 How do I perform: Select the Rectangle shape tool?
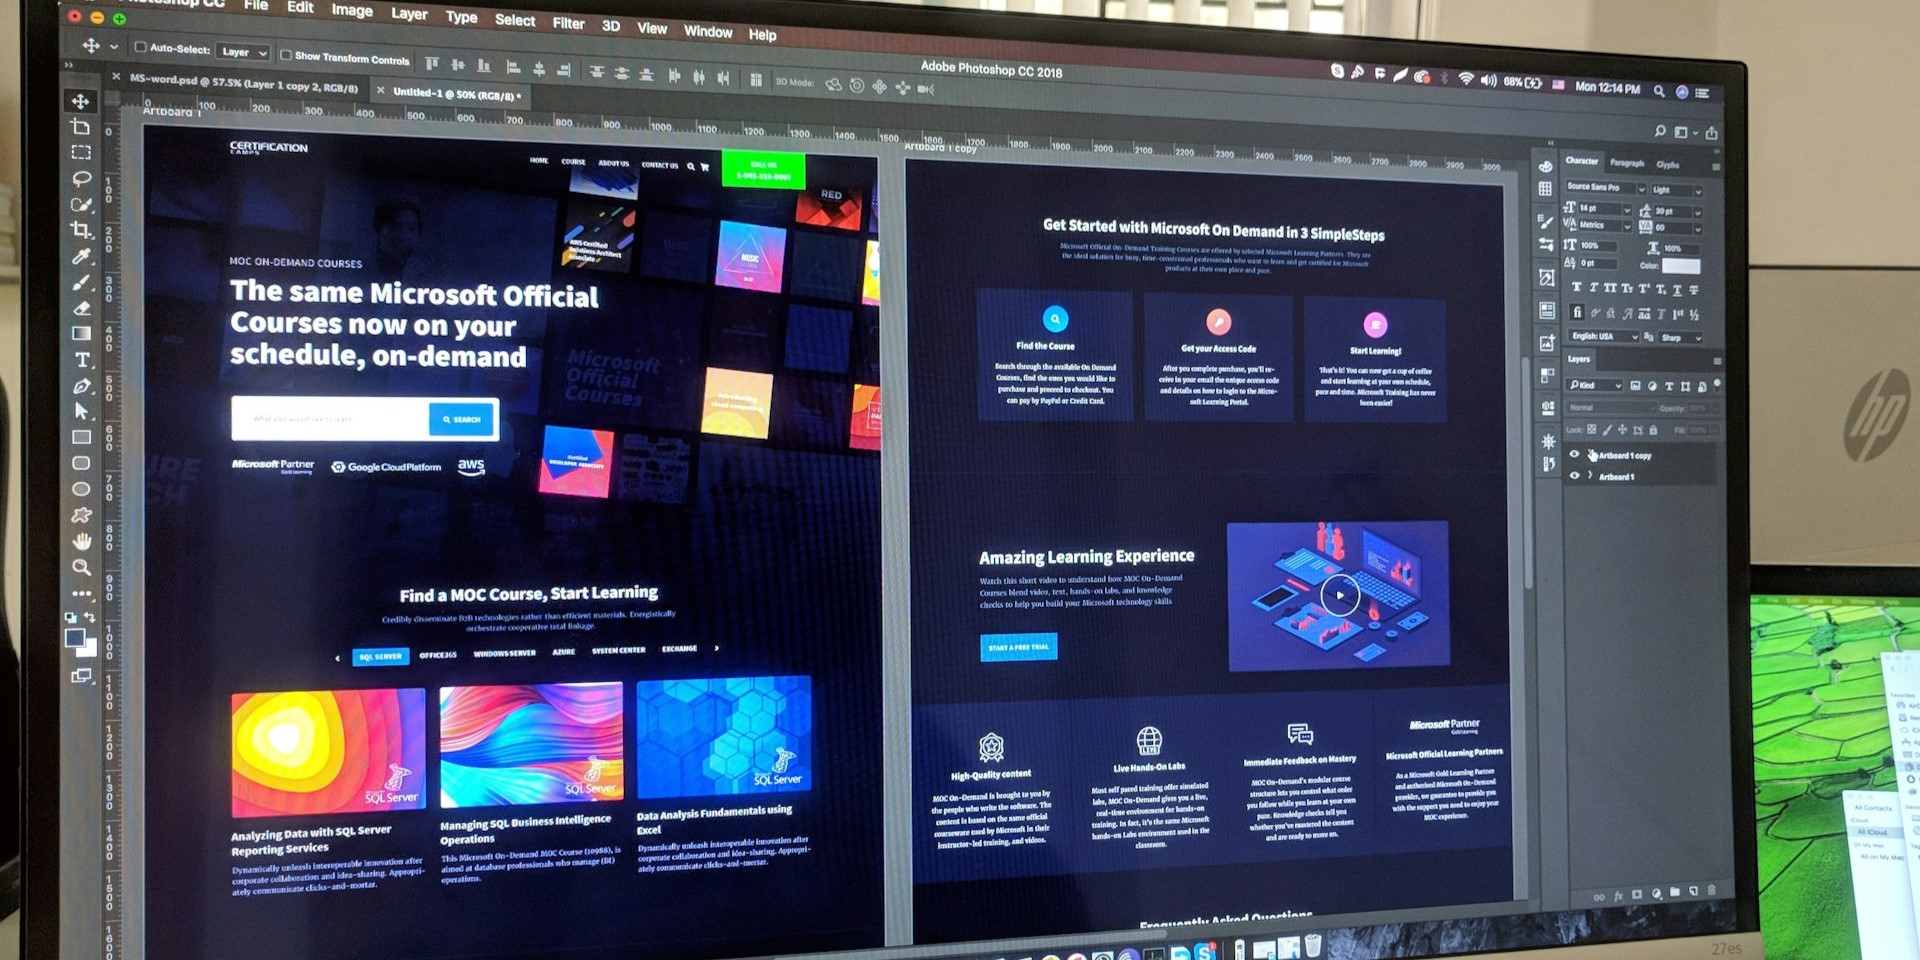(x=82, y=437)
